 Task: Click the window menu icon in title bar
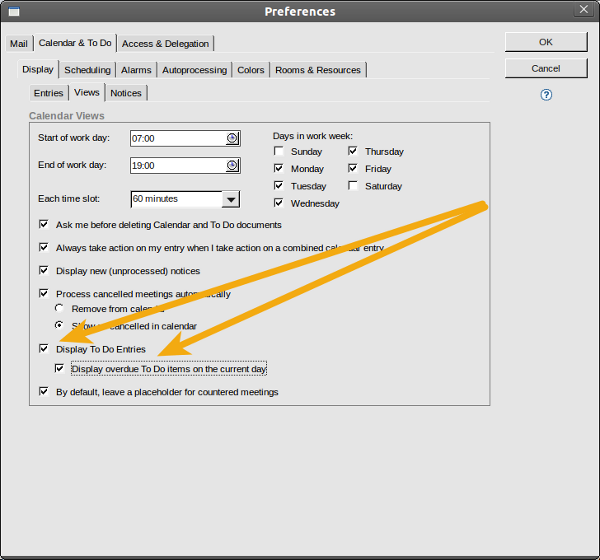pyautogui.click(x=14, y=11)
